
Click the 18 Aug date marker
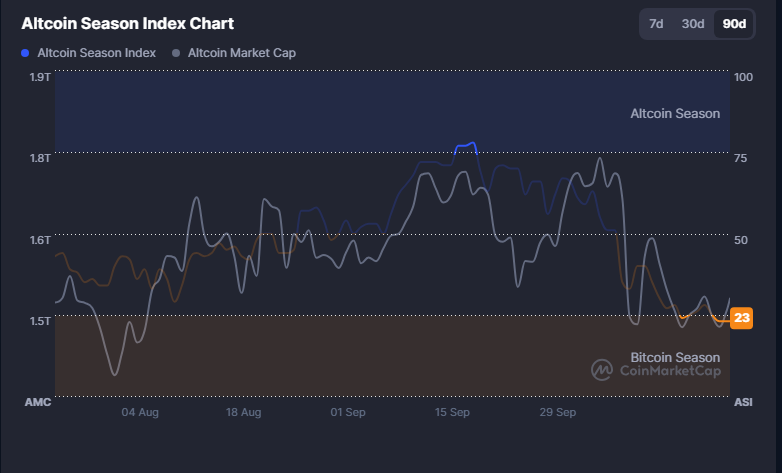[244, 412]
